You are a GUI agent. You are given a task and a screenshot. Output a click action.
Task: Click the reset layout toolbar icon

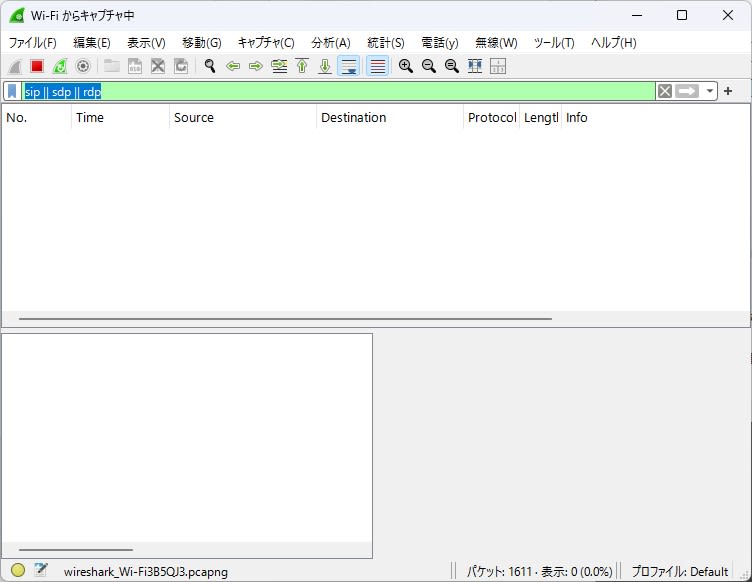[498, 66]
